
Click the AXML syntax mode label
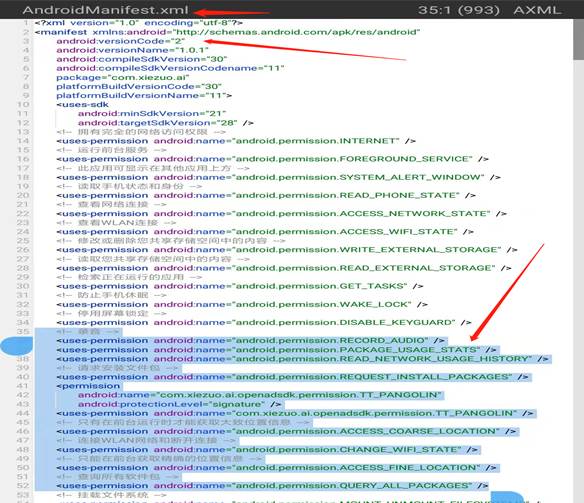click(537, 10)
